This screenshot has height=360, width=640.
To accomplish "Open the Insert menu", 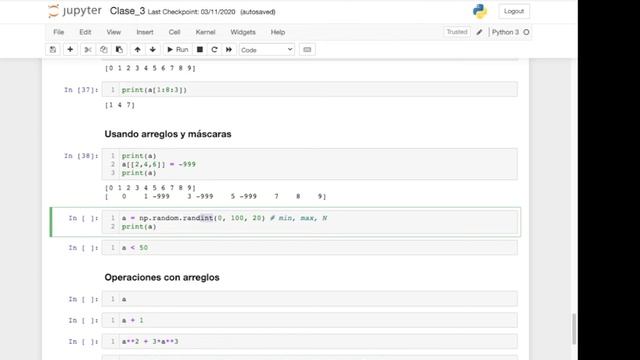I will click(x=145, y=32).
